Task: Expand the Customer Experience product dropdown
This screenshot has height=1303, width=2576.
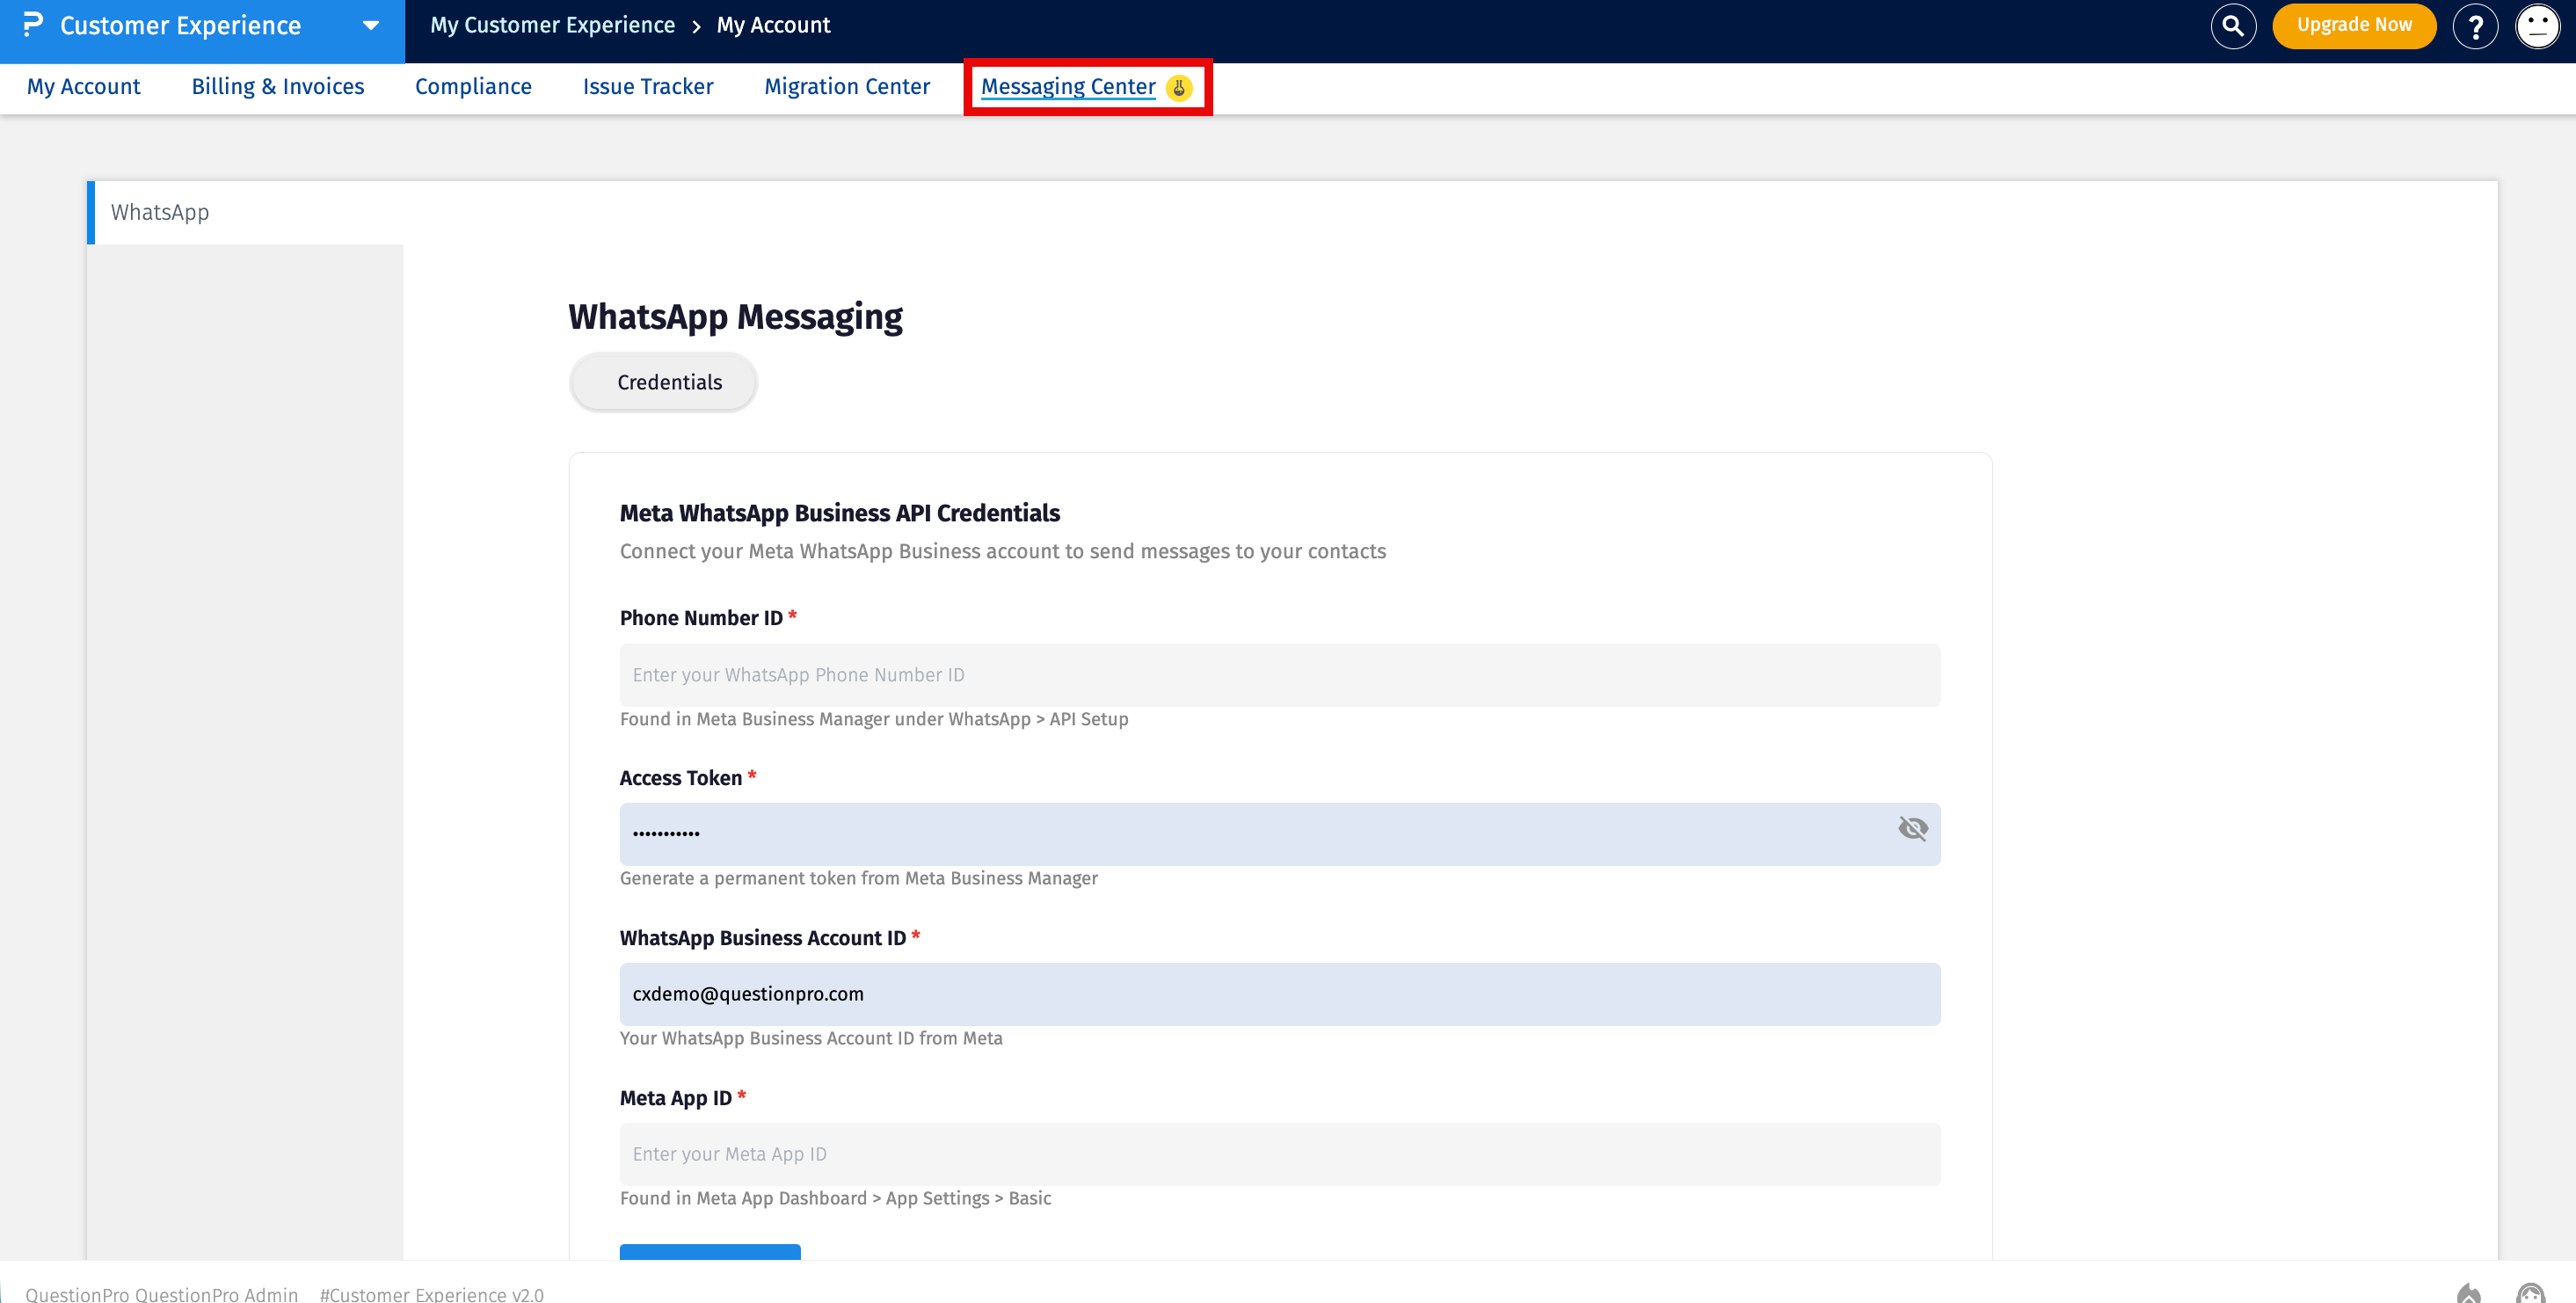Action: [x=371, y=26]
